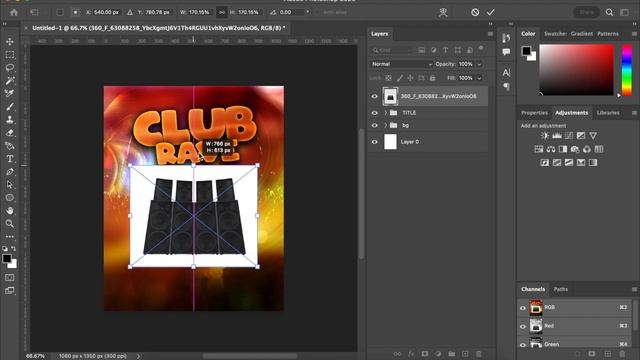640x360 pixels.
Task: Go to Home screen icon
Action: [x=14, y=13]
